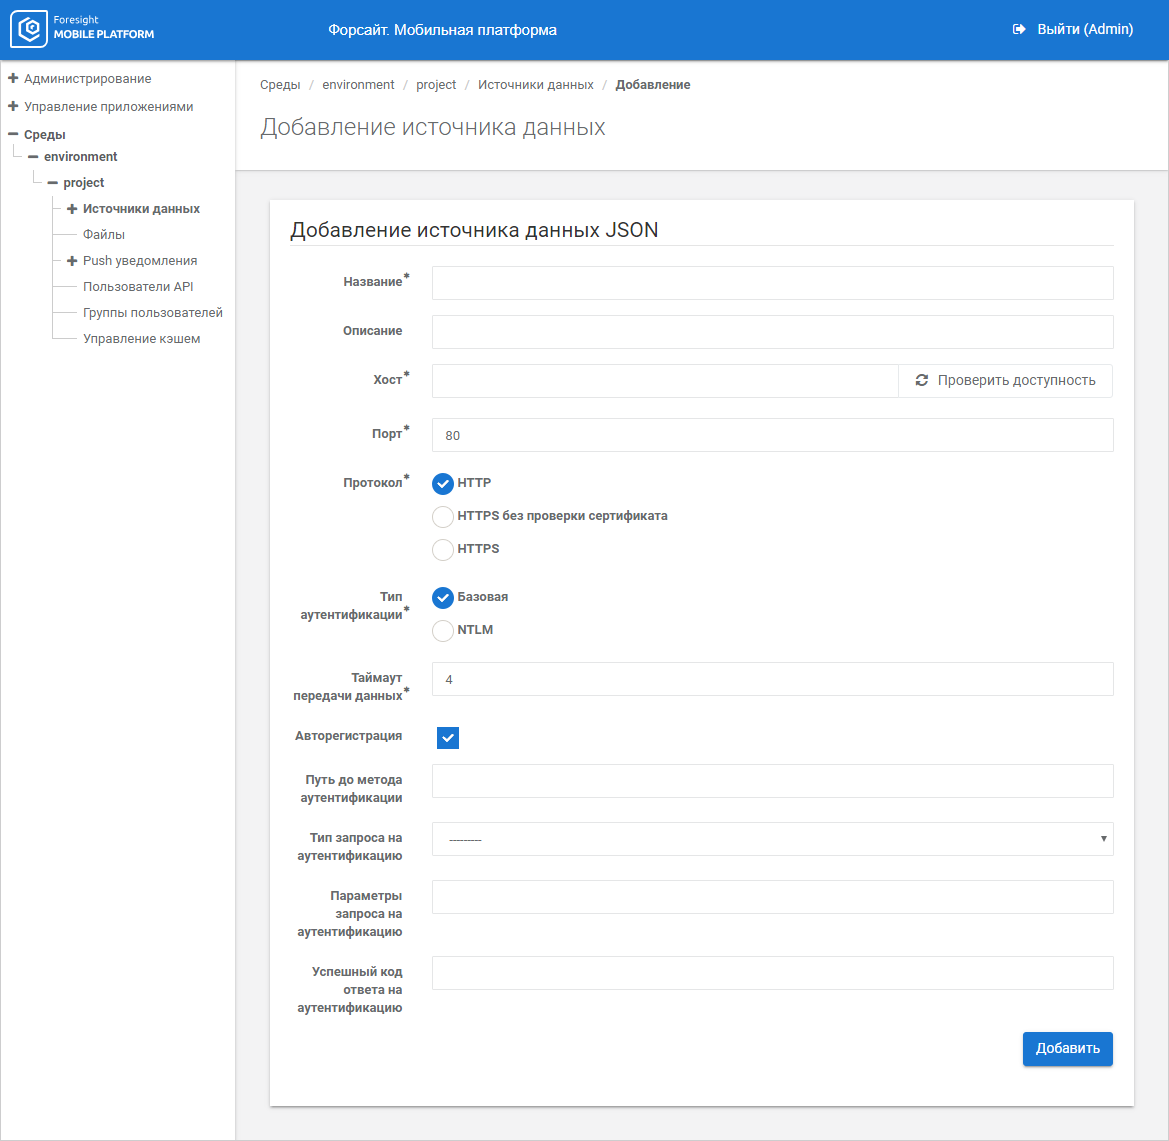Click the refresh icon in Проверить доступность
The image size is (1169, 1141).
(922, 381)
